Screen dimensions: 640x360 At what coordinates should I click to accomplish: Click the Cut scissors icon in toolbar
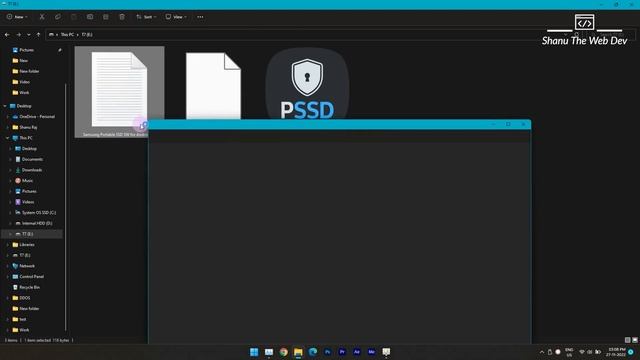click(42, 17)
